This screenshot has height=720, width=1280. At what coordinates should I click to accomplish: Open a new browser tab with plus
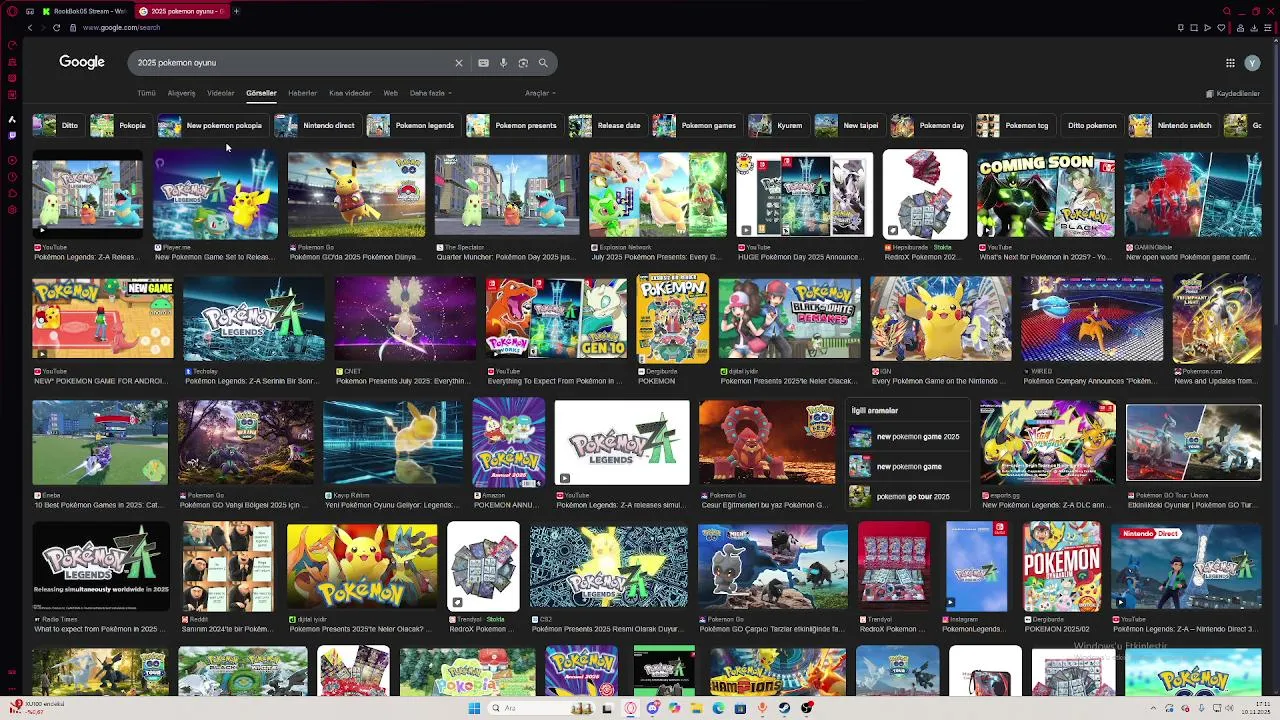pos(237,11)
